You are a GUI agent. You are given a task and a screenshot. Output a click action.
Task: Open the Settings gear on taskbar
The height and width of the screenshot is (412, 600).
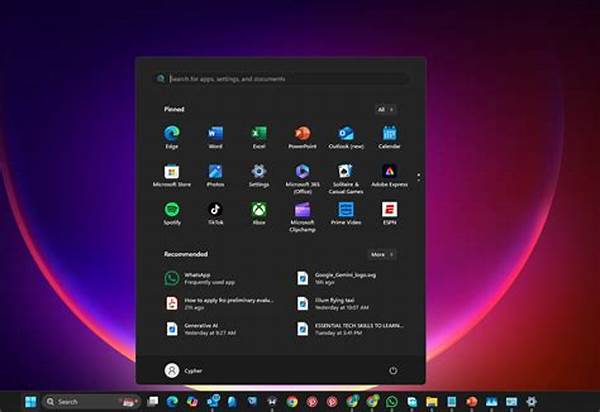531,401
